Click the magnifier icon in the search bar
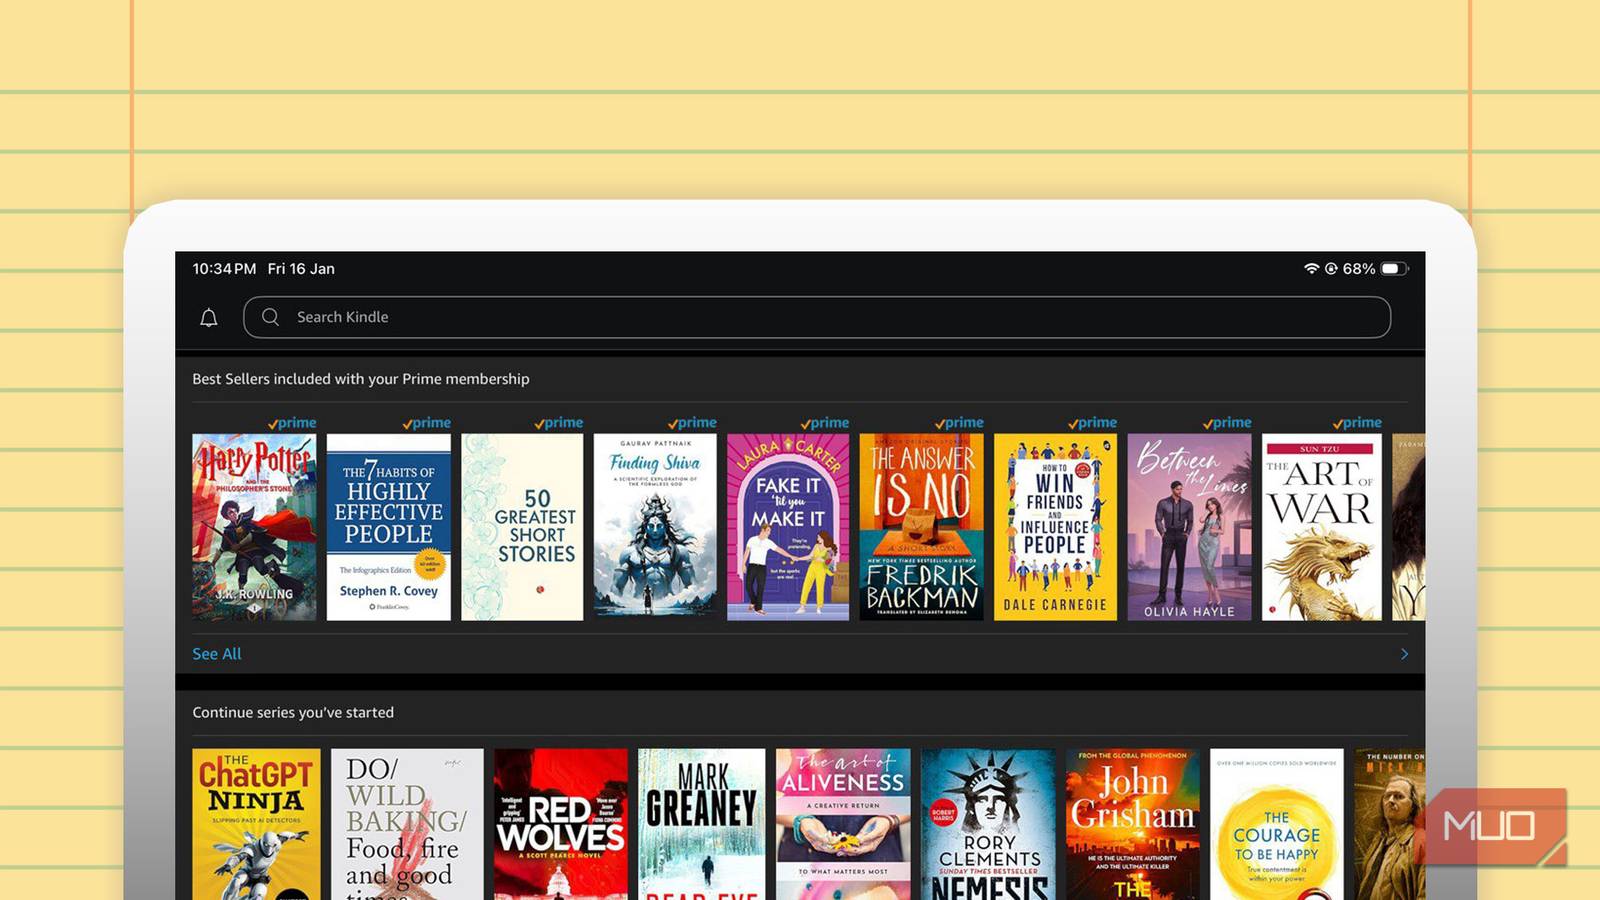The width and height of the screenshot is (1600, 900). click(x=270, y=317)
